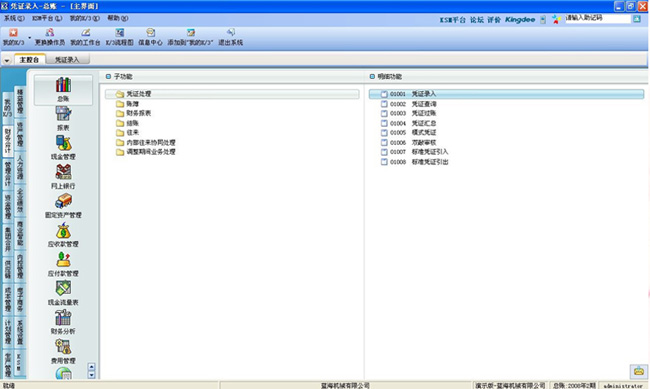Image resolution: width=650 pixels, height=389 pixels.
Task: Select the 成本管理 vertical side tab
Action: (x=7, y=299)
